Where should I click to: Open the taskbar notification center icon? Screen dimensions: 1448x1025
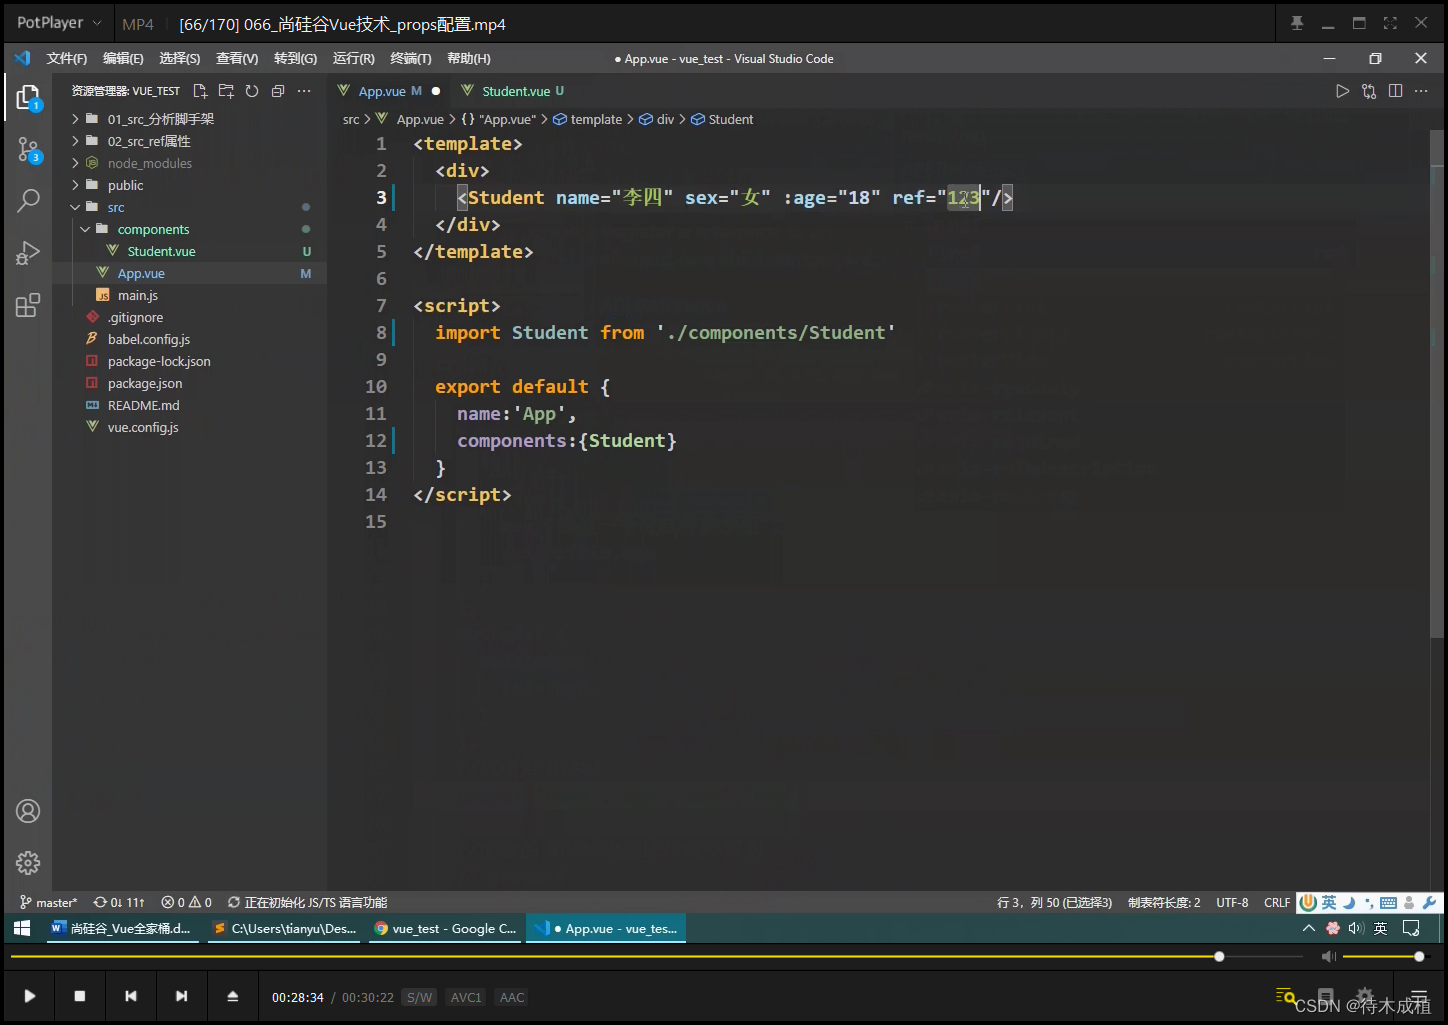[x=1411, y=928]
